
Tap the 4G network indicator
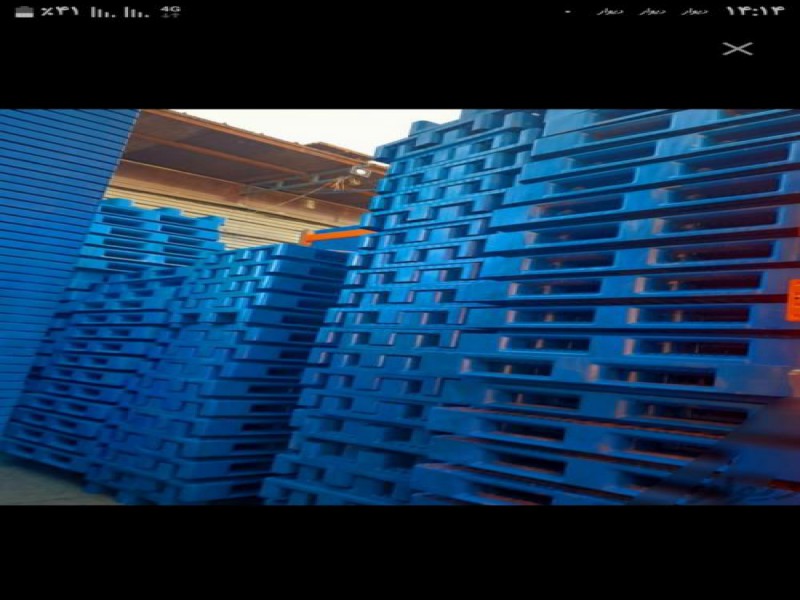(171, 11)
